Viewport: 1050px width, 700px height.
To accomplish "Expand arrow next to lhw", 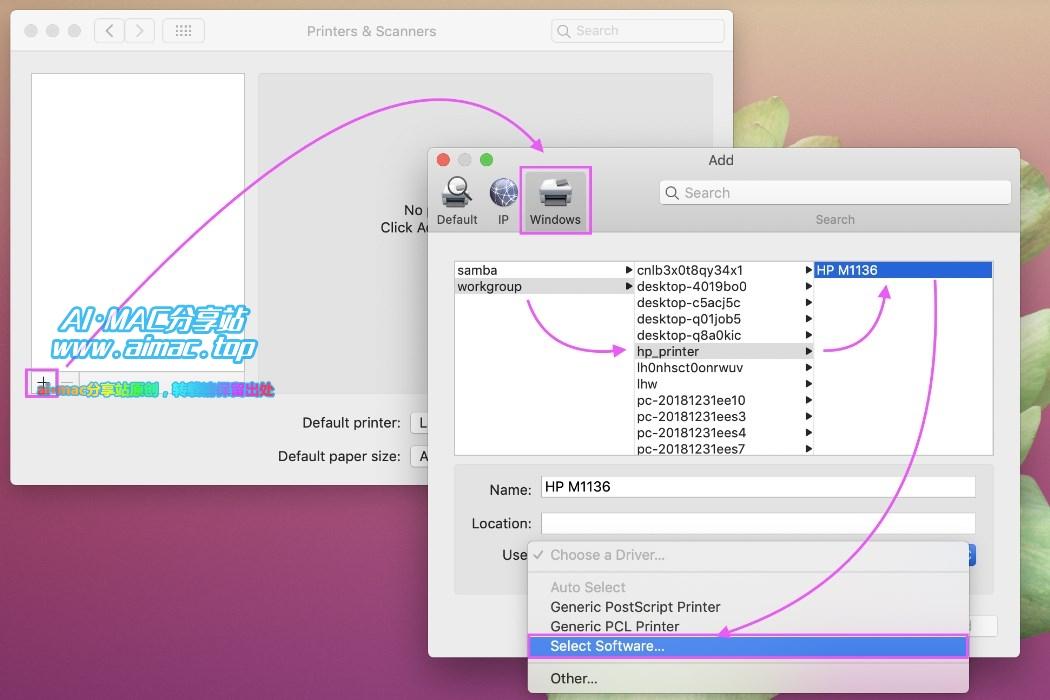I will (808, 384).
